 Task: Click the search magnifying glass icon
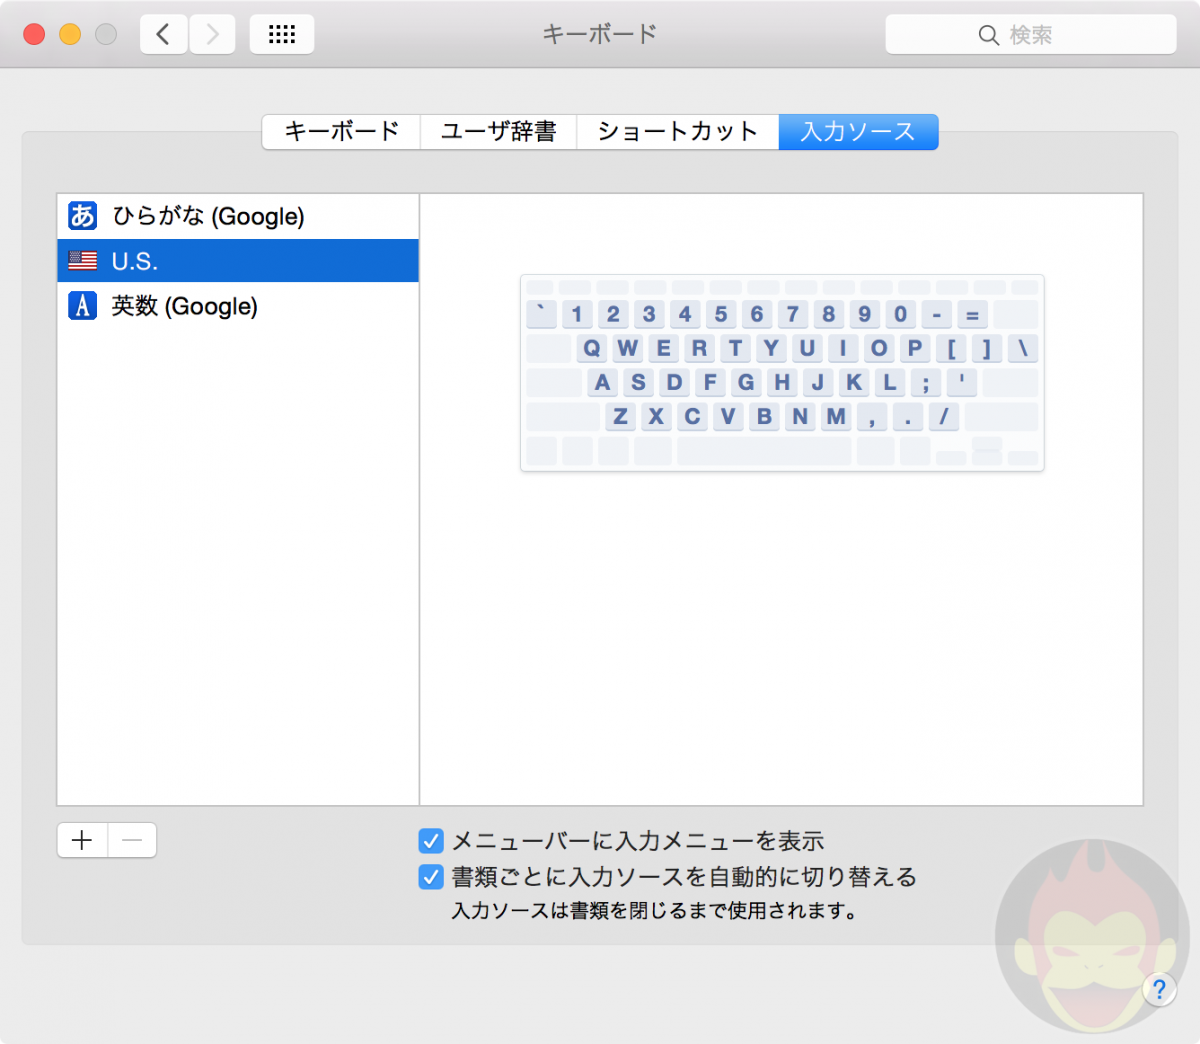click(x=988, y=34)
